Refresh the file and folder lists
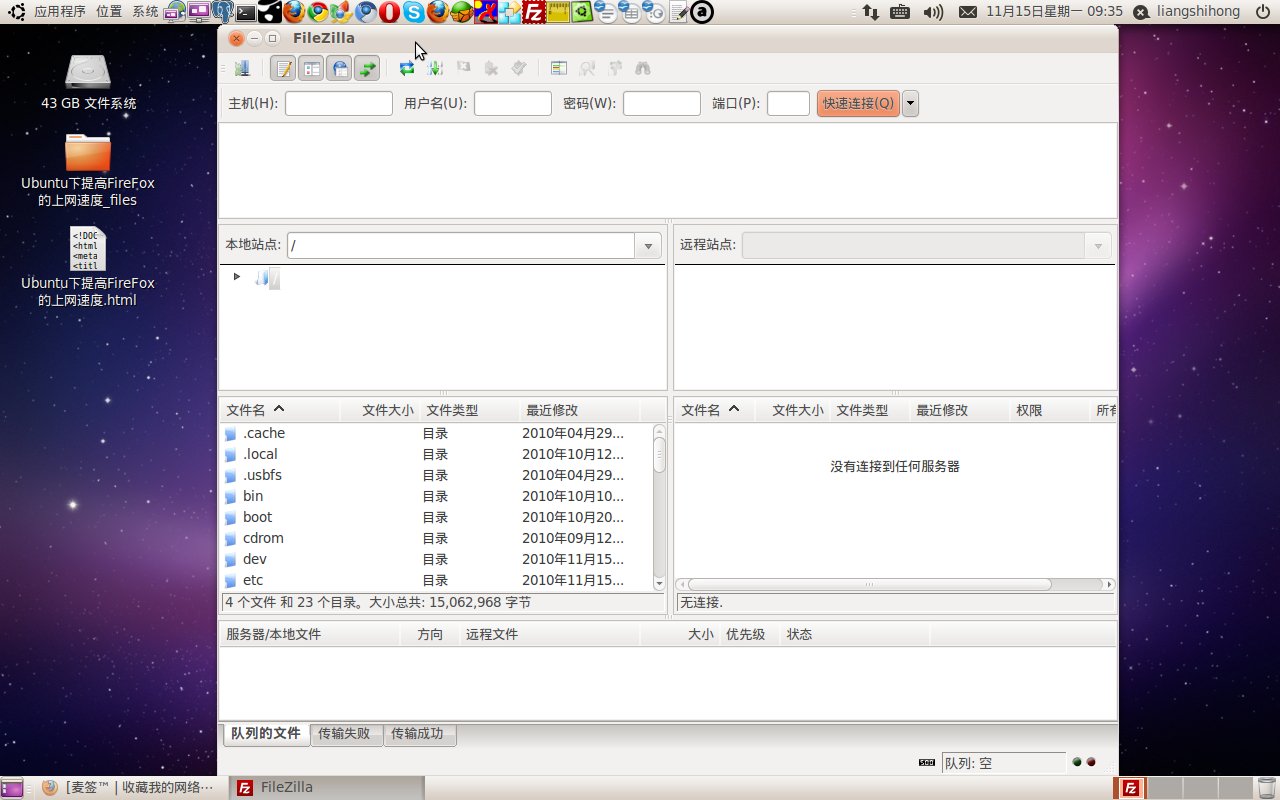The width and height of the screenshot is (1280, 800). coord(406,68)
